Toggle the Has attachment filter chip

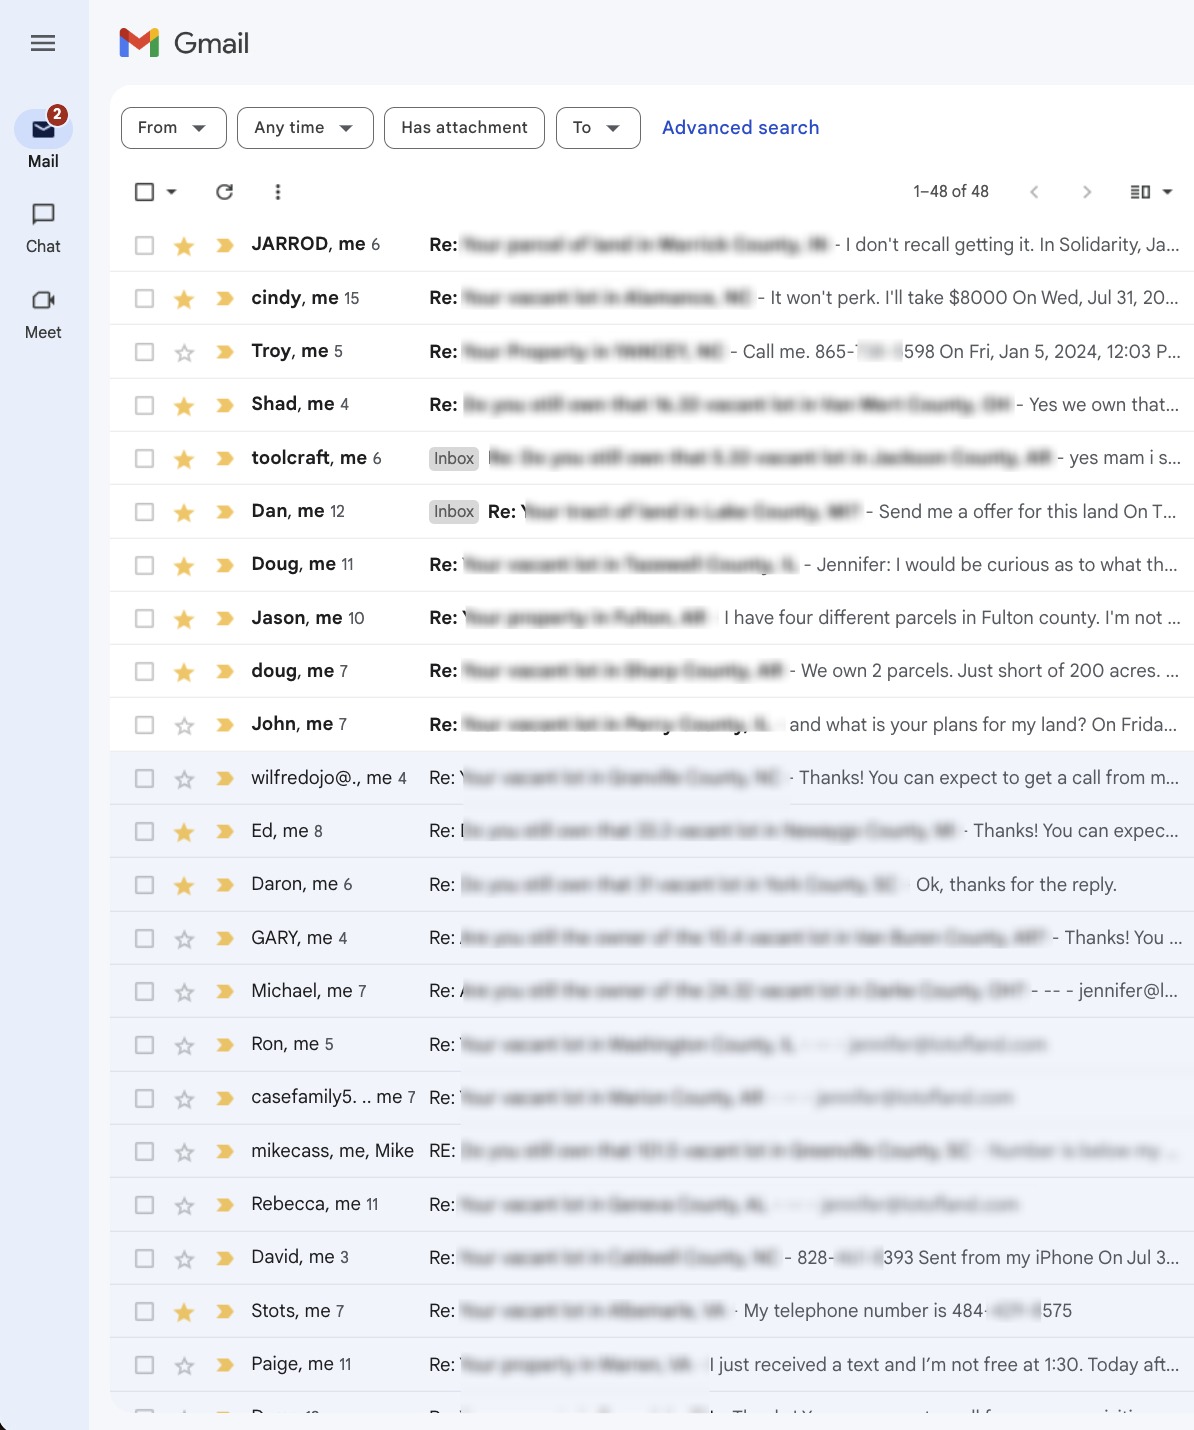[x=464, y=128]
